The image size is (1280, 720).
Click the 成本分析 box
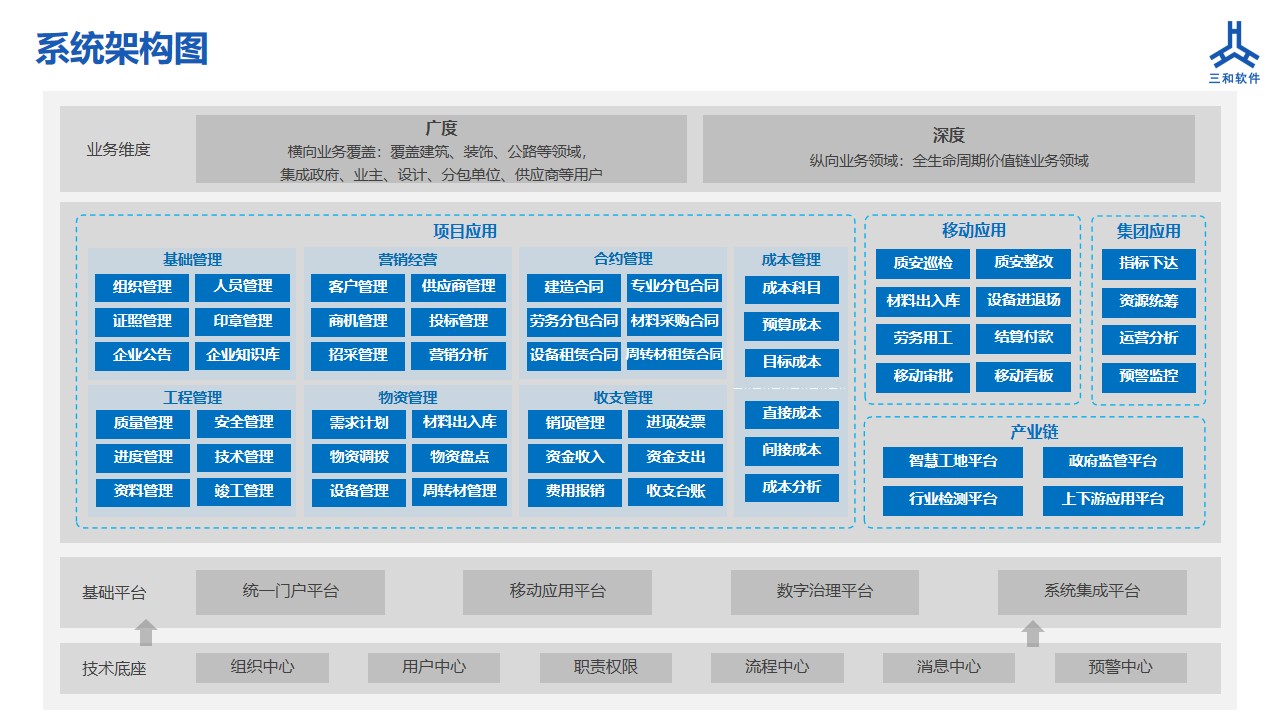(792, 487)
